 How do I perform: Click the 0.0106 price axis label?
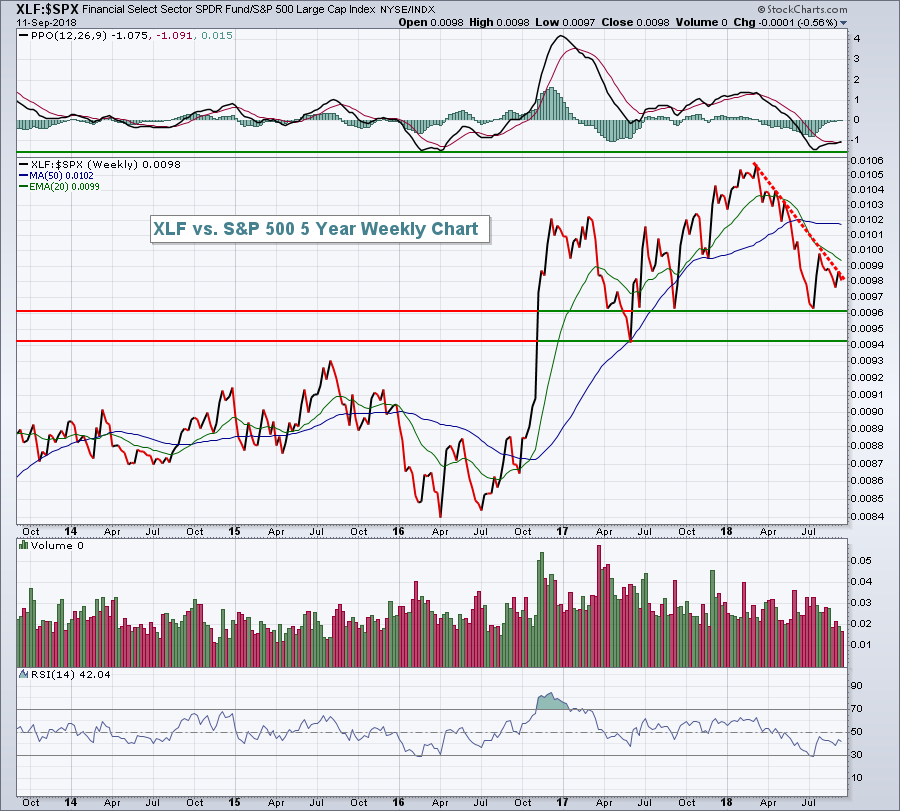click(x=867, y=160)
